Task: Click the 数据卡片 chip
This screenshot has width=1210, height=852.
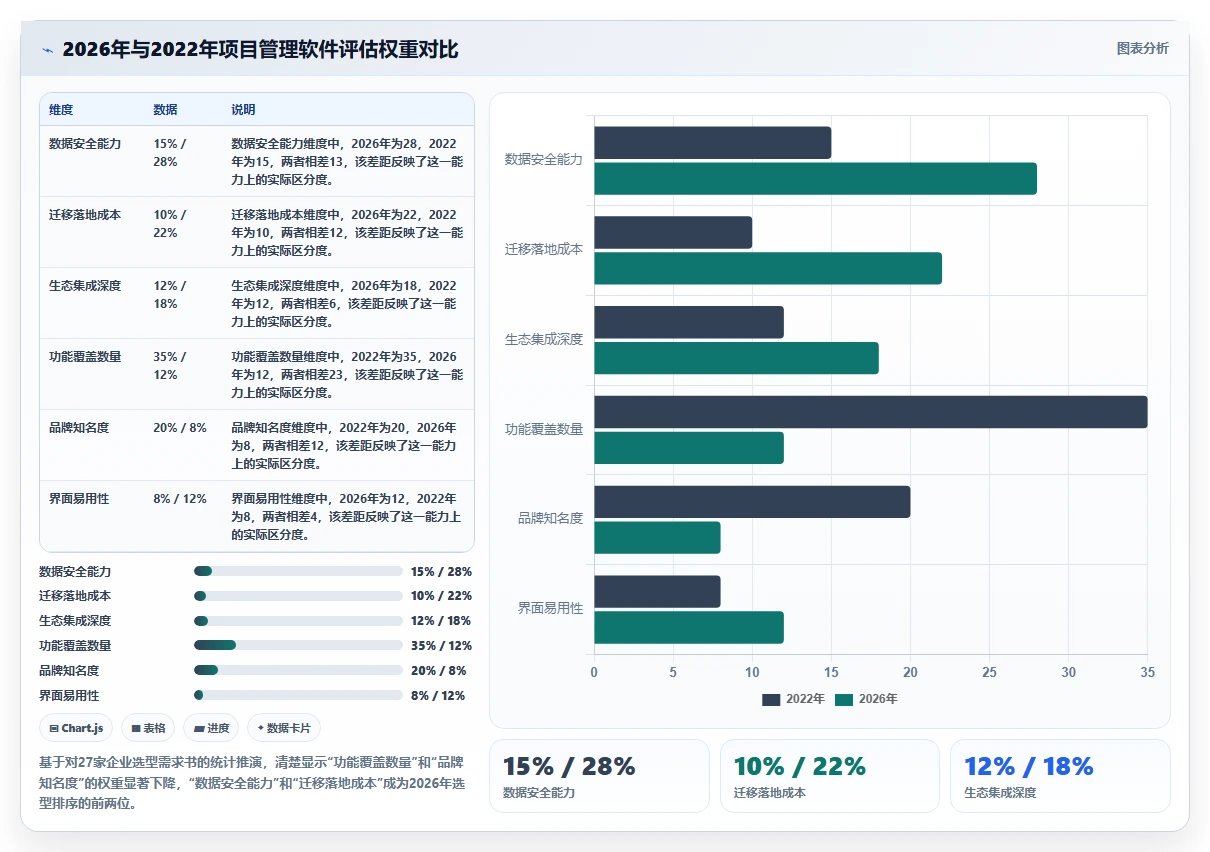Action: 284,728
